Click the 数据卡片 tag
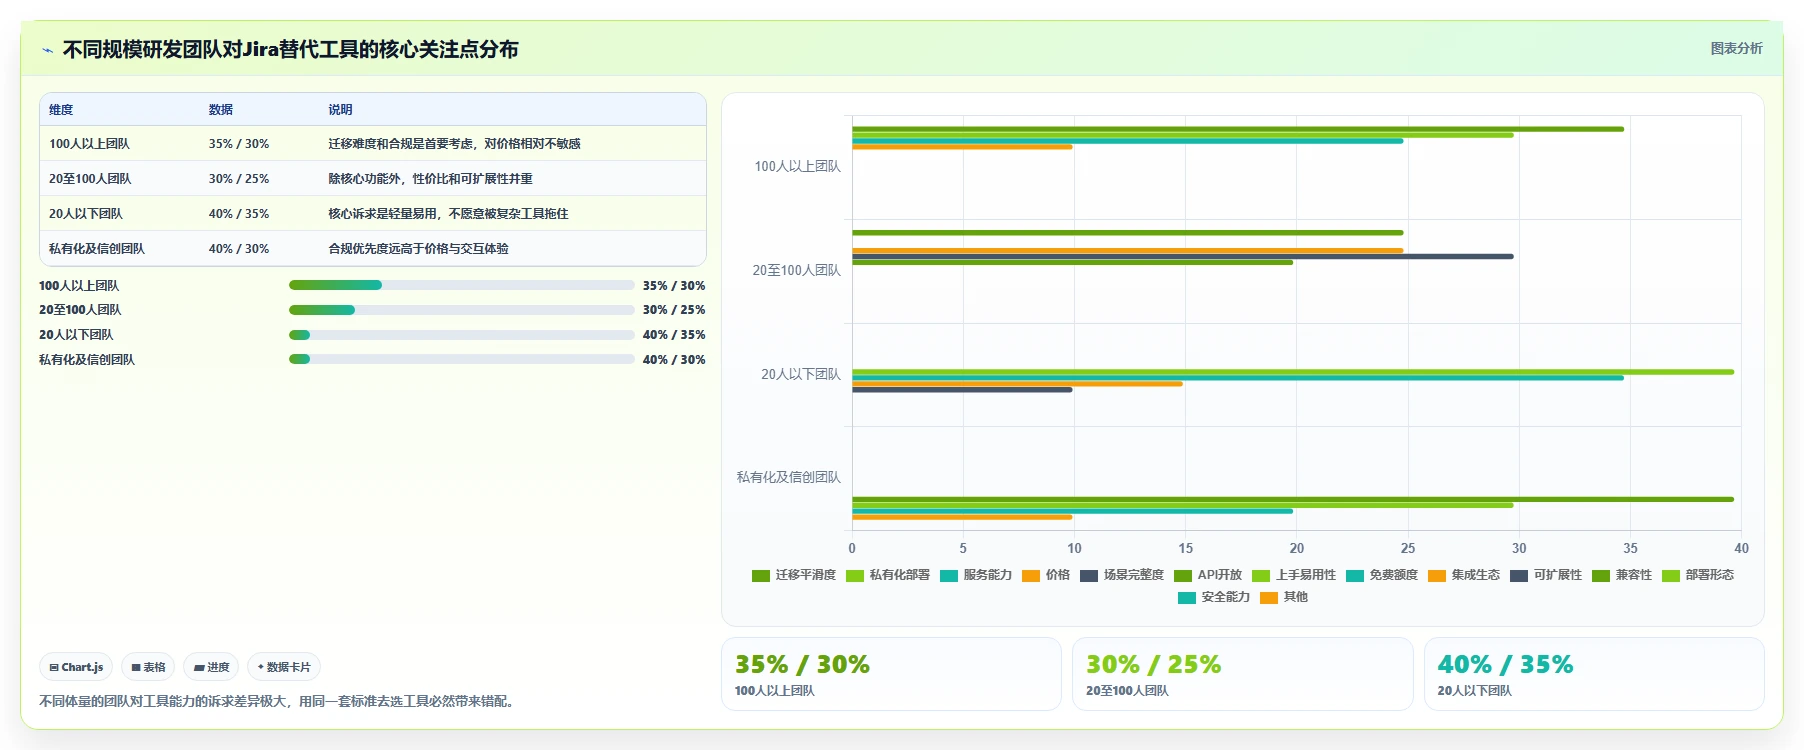This screenshot has width=1804, height=750. coord(284,667)
